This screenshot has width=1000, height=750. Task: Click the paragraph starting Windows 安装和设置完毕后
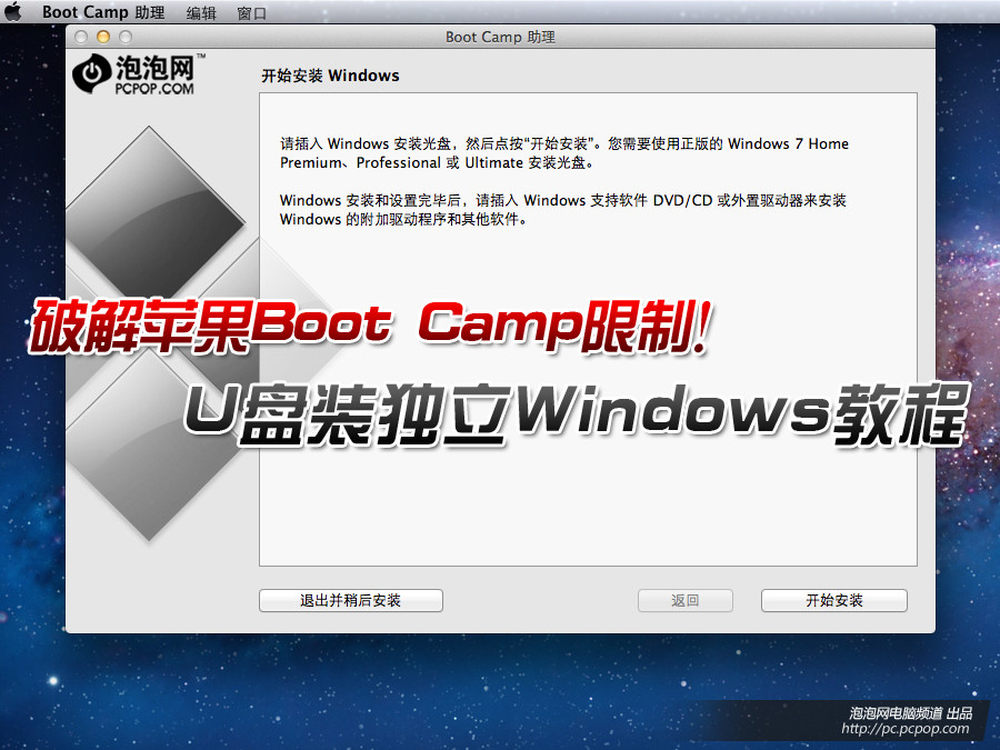click(x=563, y=210)
